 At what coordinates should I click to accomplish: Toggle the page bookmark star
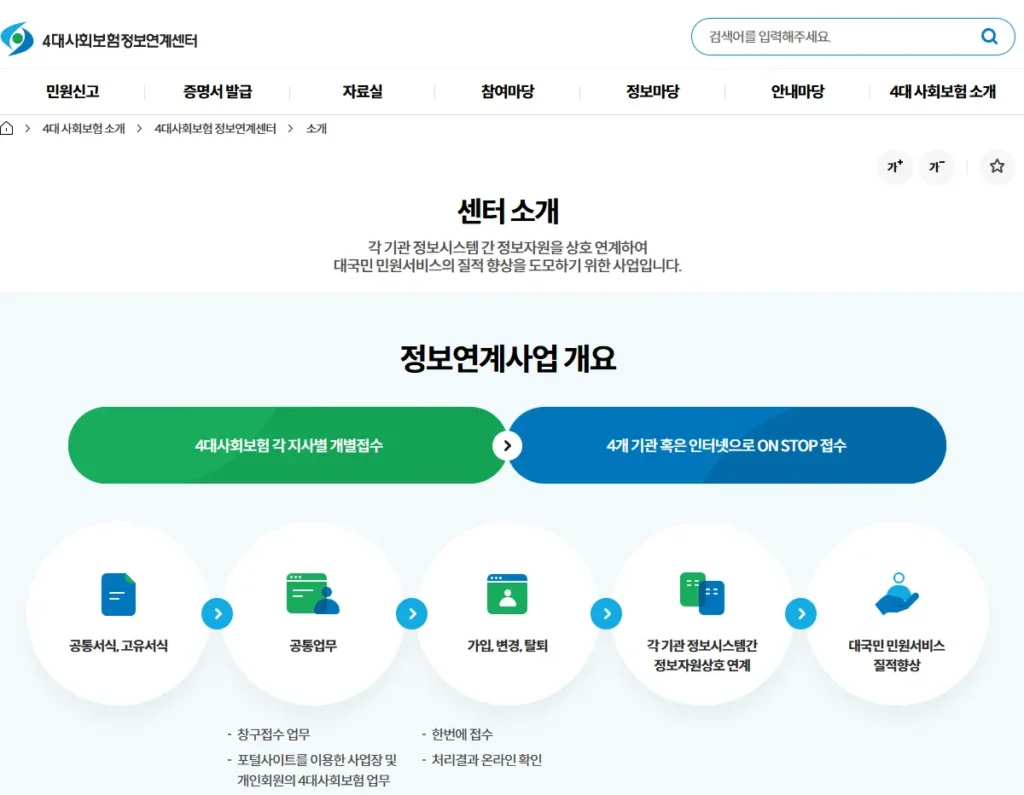pos(996,167)
